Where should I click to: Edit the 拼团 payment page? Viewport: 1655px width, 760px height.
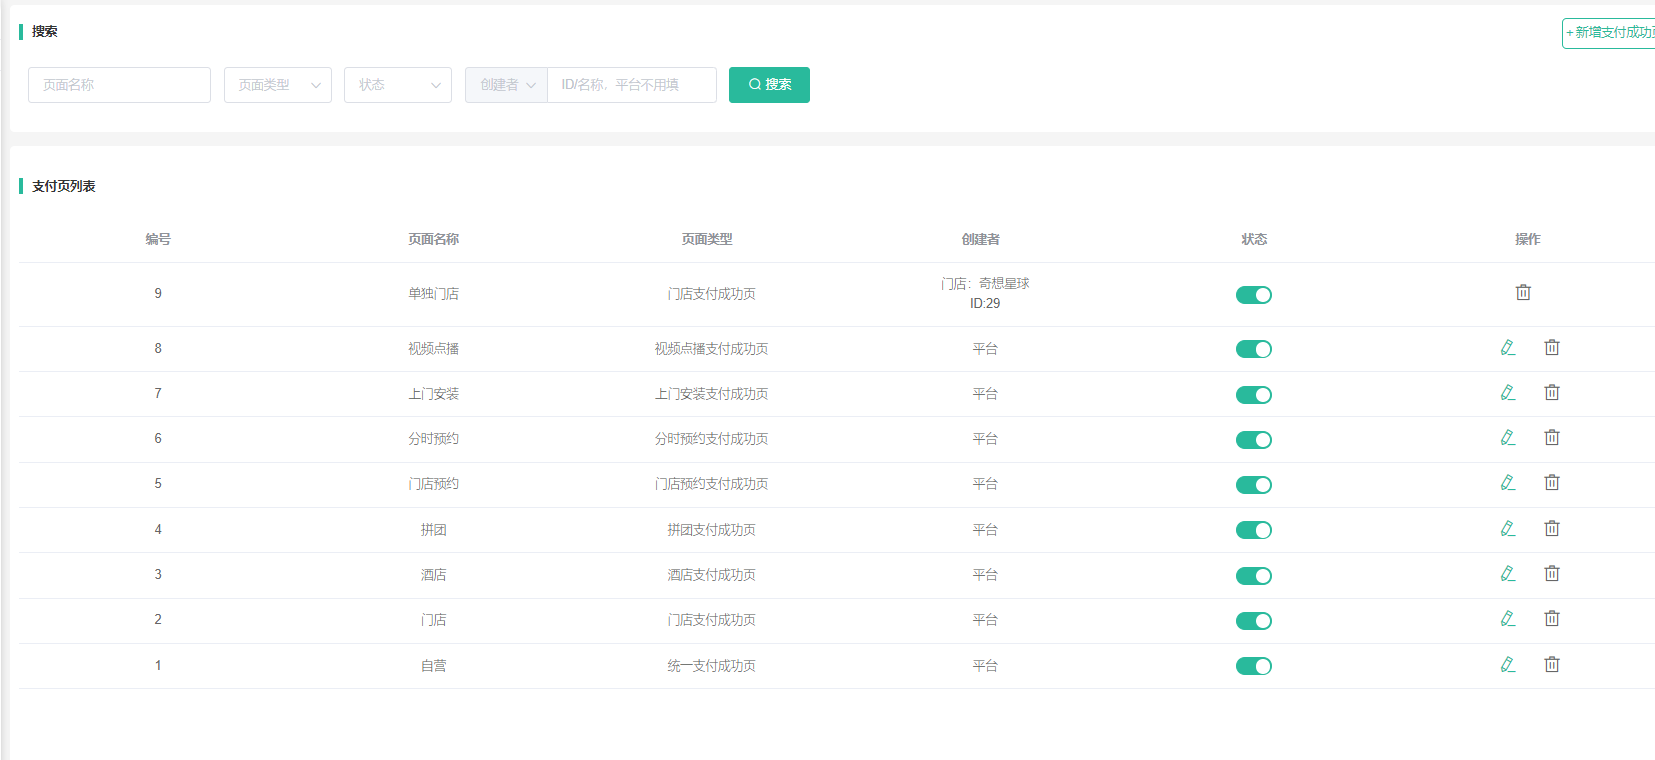tap(1508, 529)
